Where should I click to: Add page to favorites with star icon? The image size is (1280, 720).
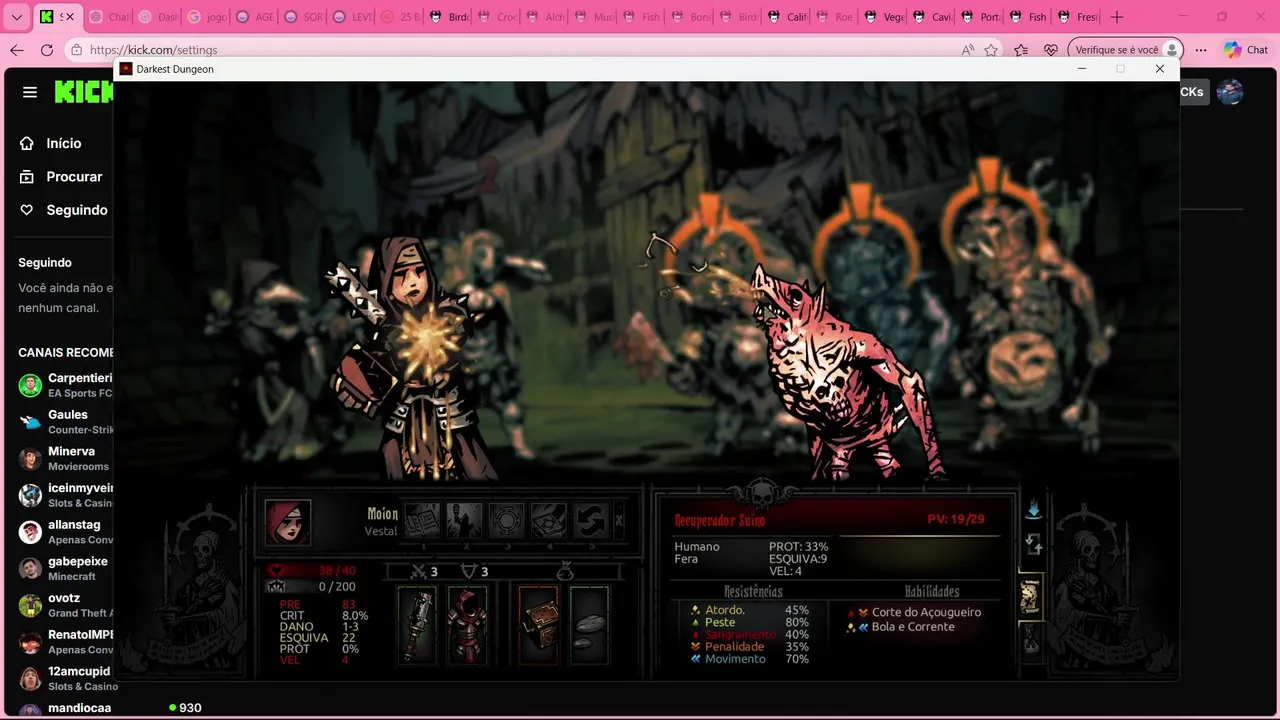click(991, 50)
